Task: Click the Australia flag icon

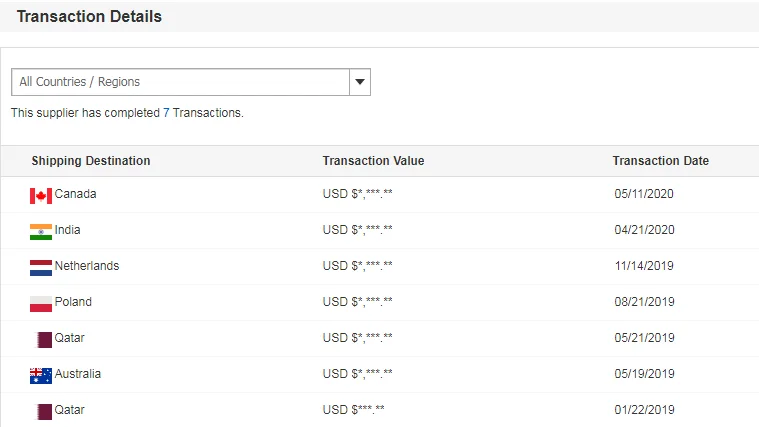Action: [41, 376]
